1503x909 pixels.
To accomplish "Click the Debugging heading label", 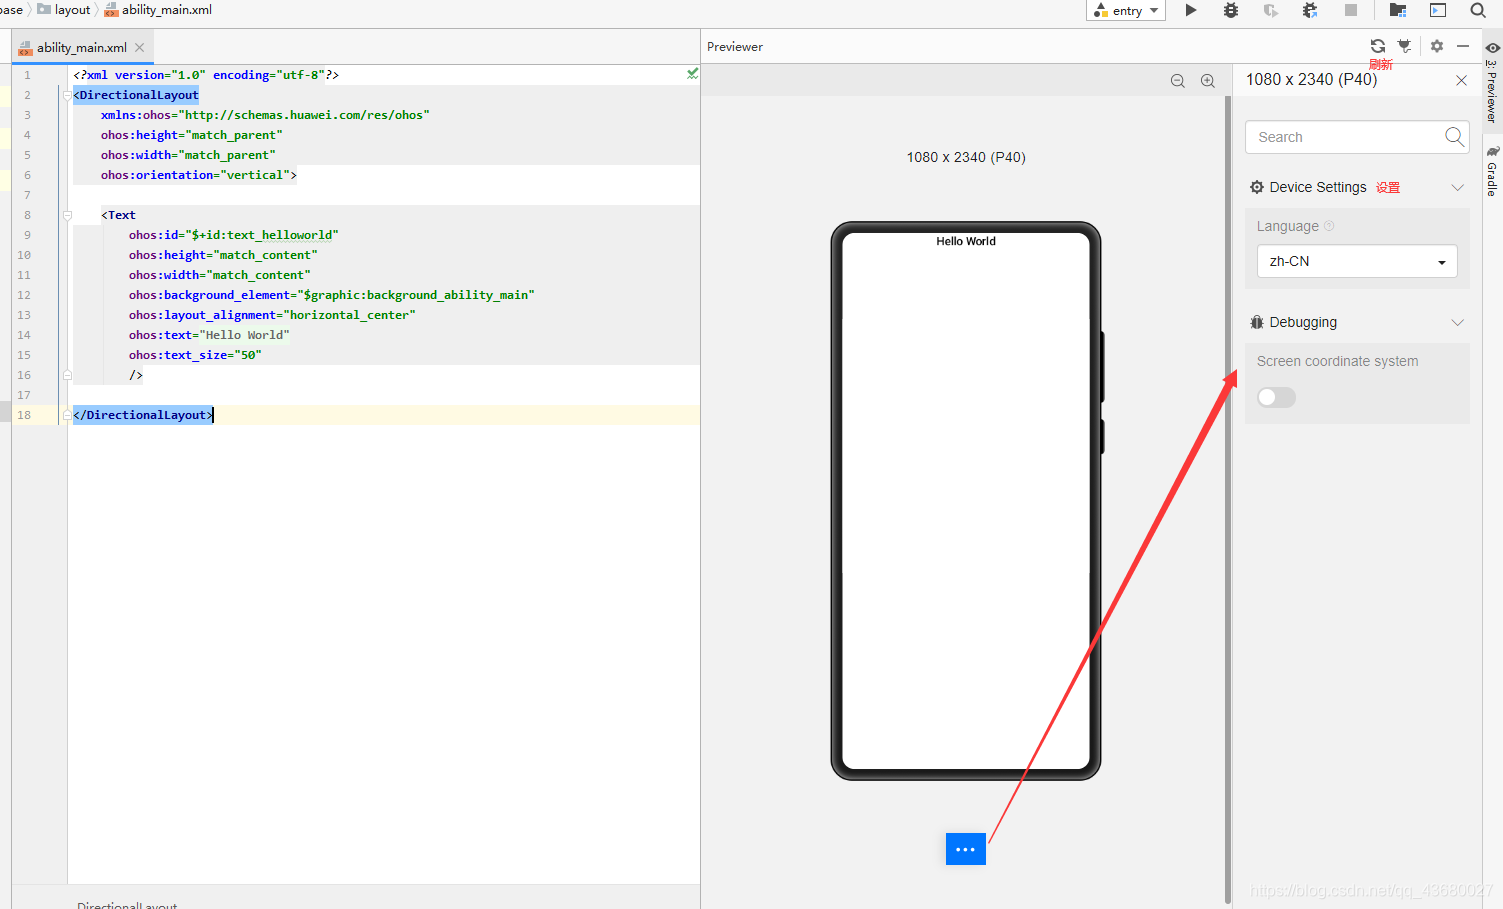I will [x=1303, y=322].
